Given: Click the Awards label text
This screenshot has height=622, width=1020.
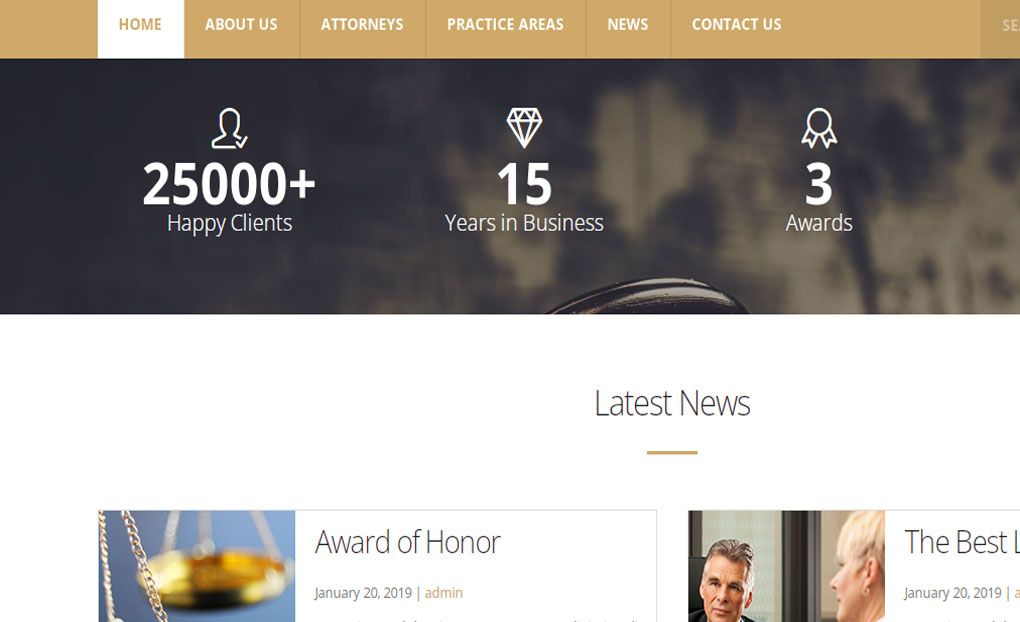Looking at the screenshot, I should point(819,223).
